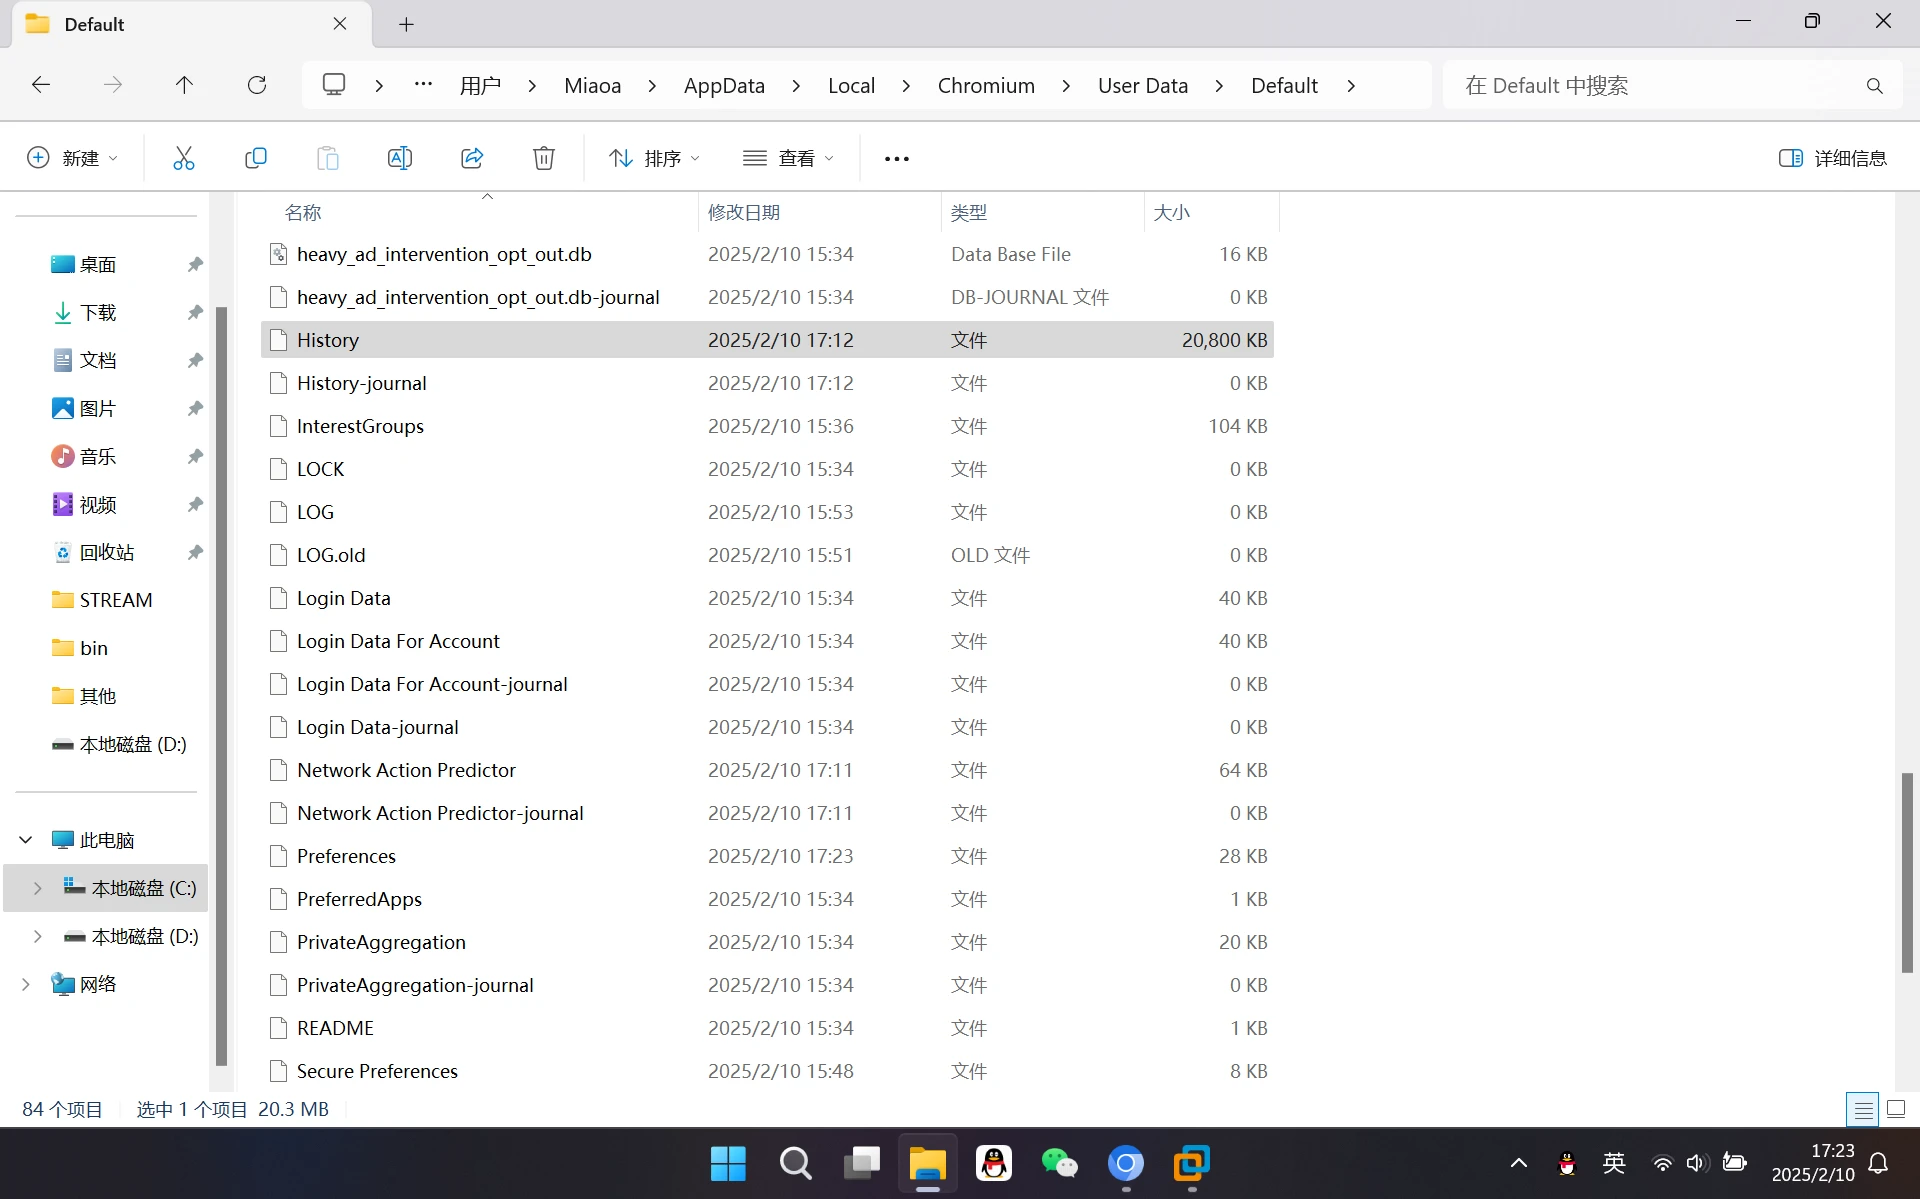The width and height of the screenshot is (1920, 1199).
Task: Show hidden system tray icons
Action: coord(1518,1163)
